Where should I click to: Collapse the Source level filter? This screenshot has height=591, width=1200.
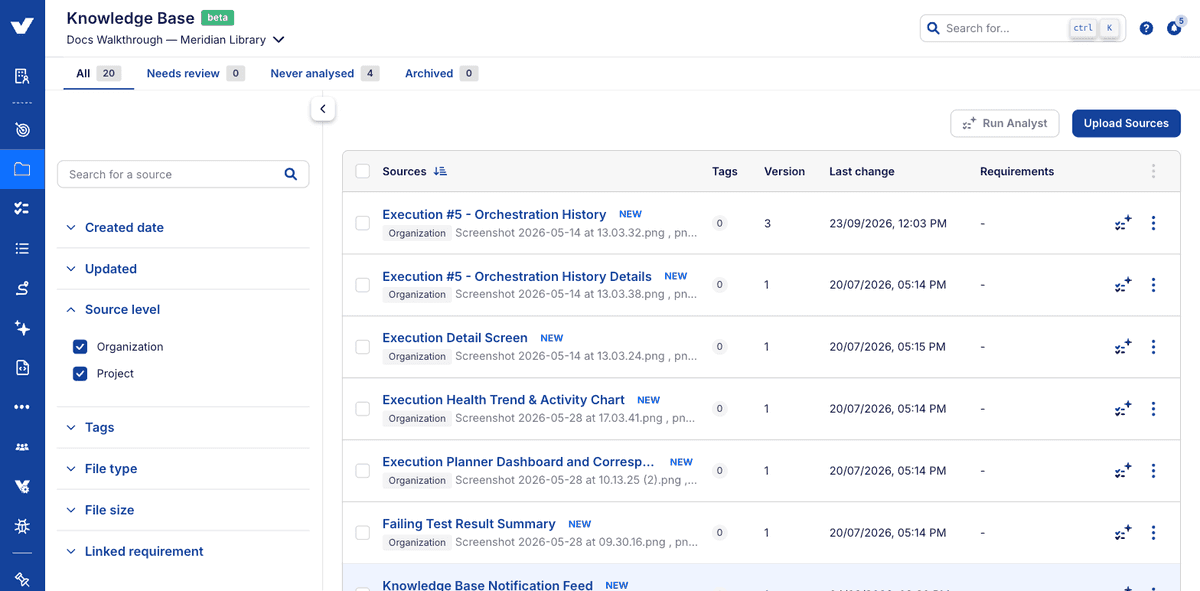pyautogui.click(x=183, y=310)
